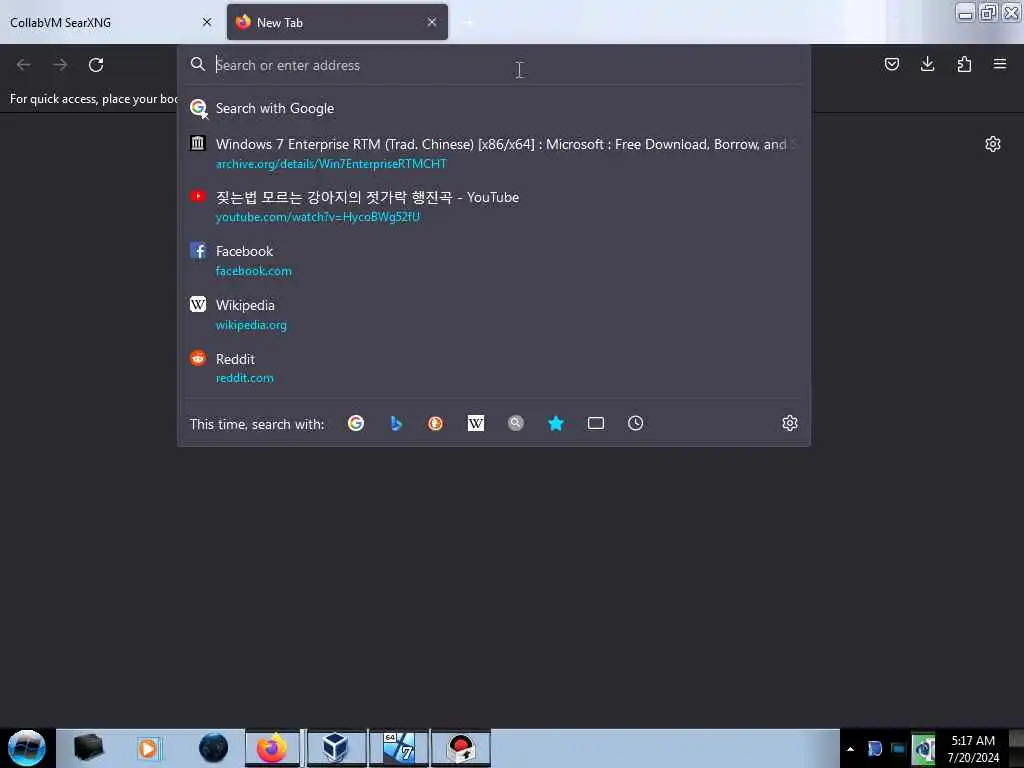The image size is (1024, 768).
Task: Open Windows 7 Enterprise RTM archive.org suggestion
Action: pyautogui.click(x=494, y=153)
